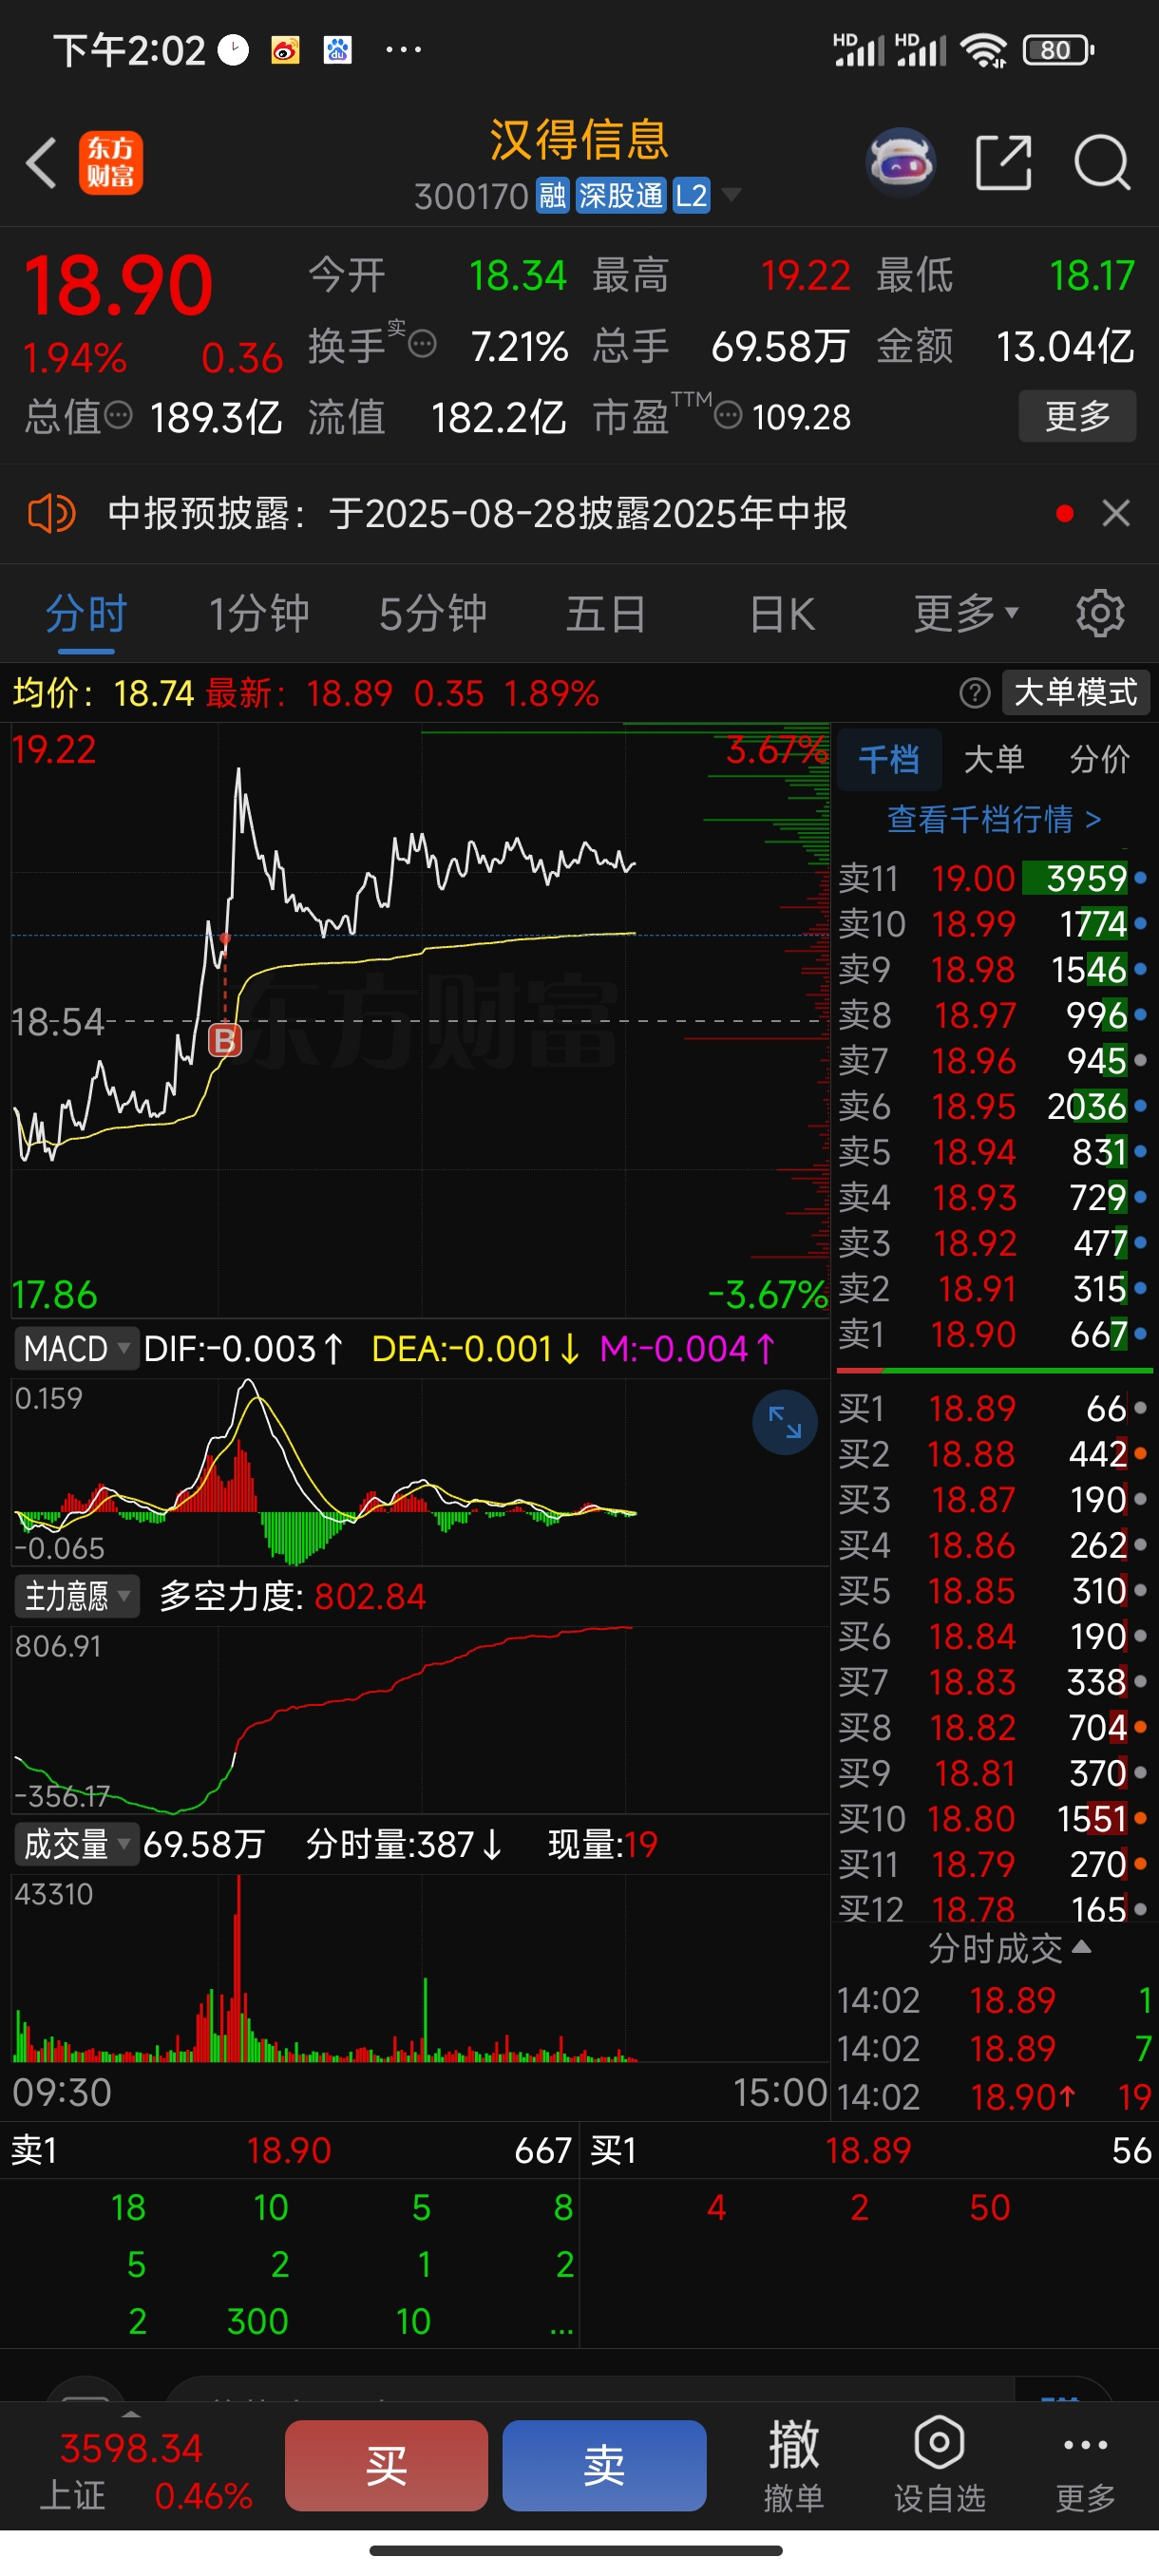Tap the Wi-Fi status icon
This screenshot has width=1159, height=2576.
pos(984,50)
